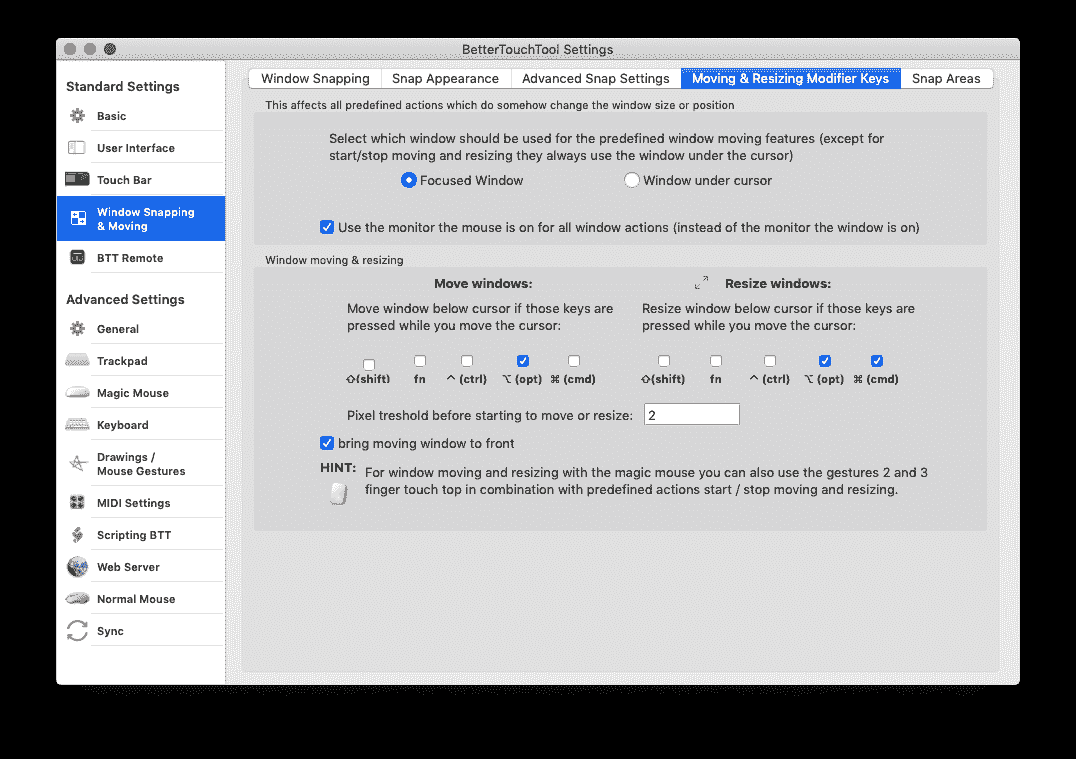Open Trackpad label in sidebar
Image resolution: width=1076 pixels, height=759 pixels.
click(122, 361)
